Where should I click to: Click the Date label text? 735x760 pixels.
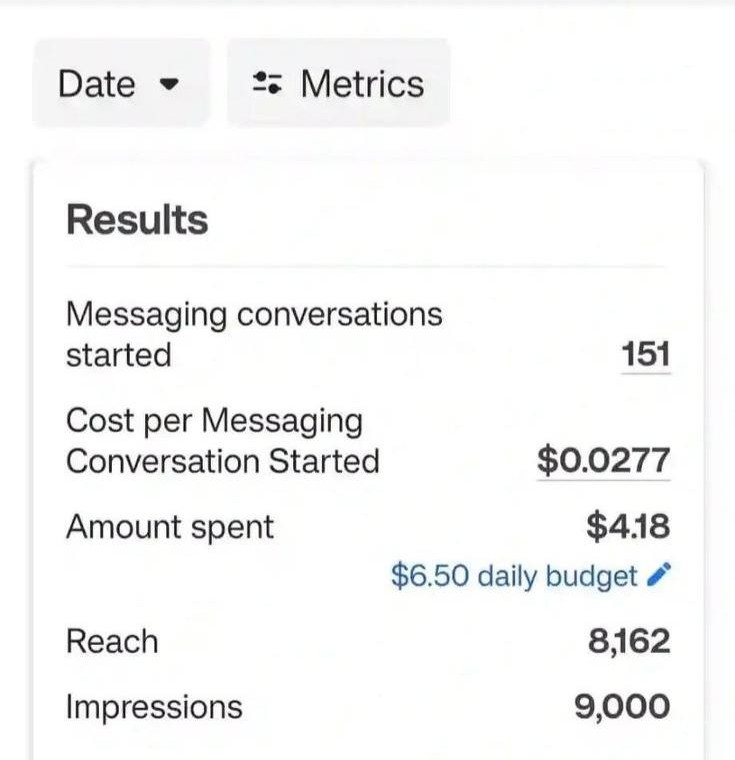(x=96, y=83)
